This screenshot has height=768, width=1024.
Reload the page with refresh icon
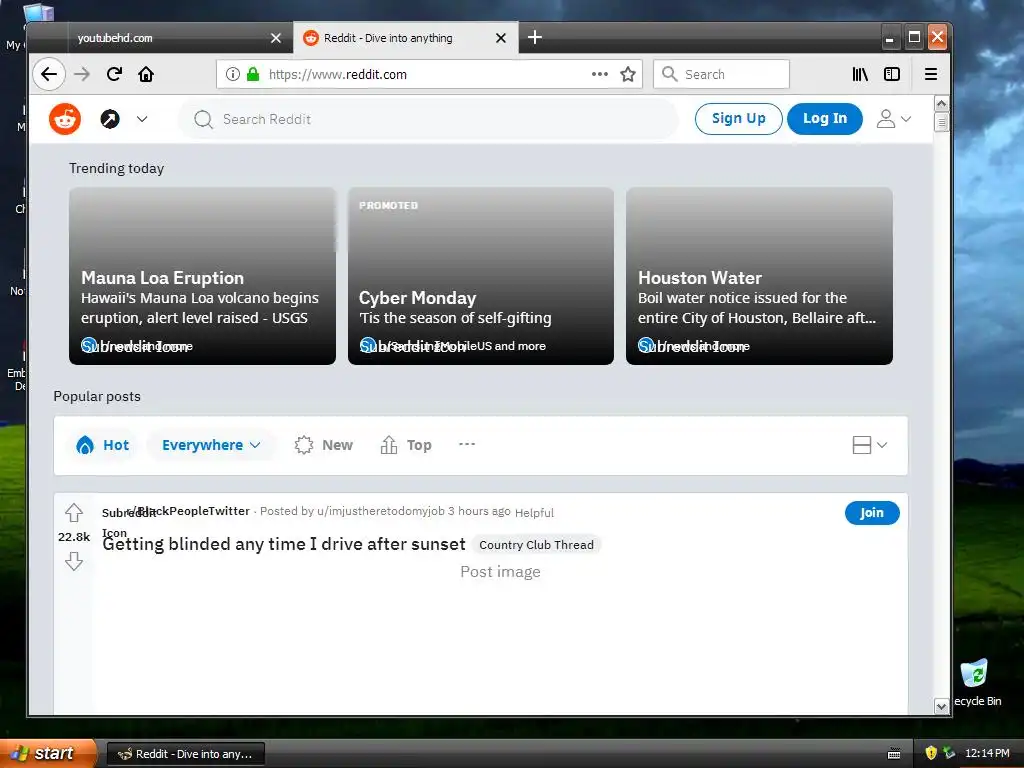click(x=114, y=74)
